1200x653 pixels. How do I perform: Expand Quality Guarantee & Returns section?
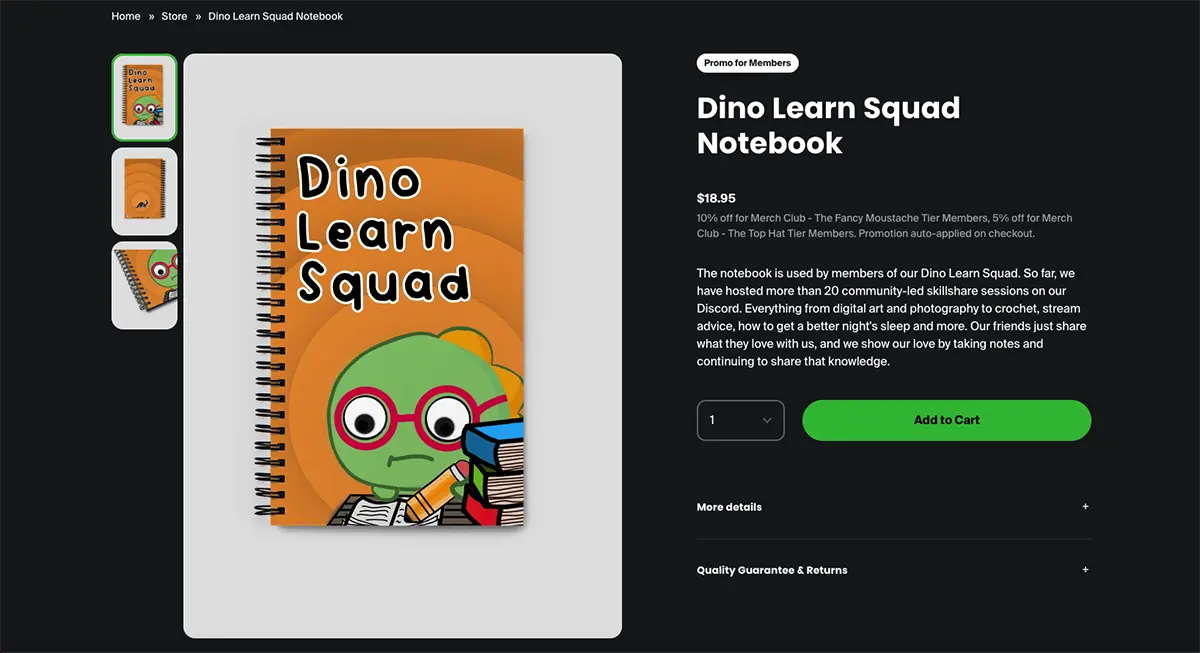[x=772, y=570]
